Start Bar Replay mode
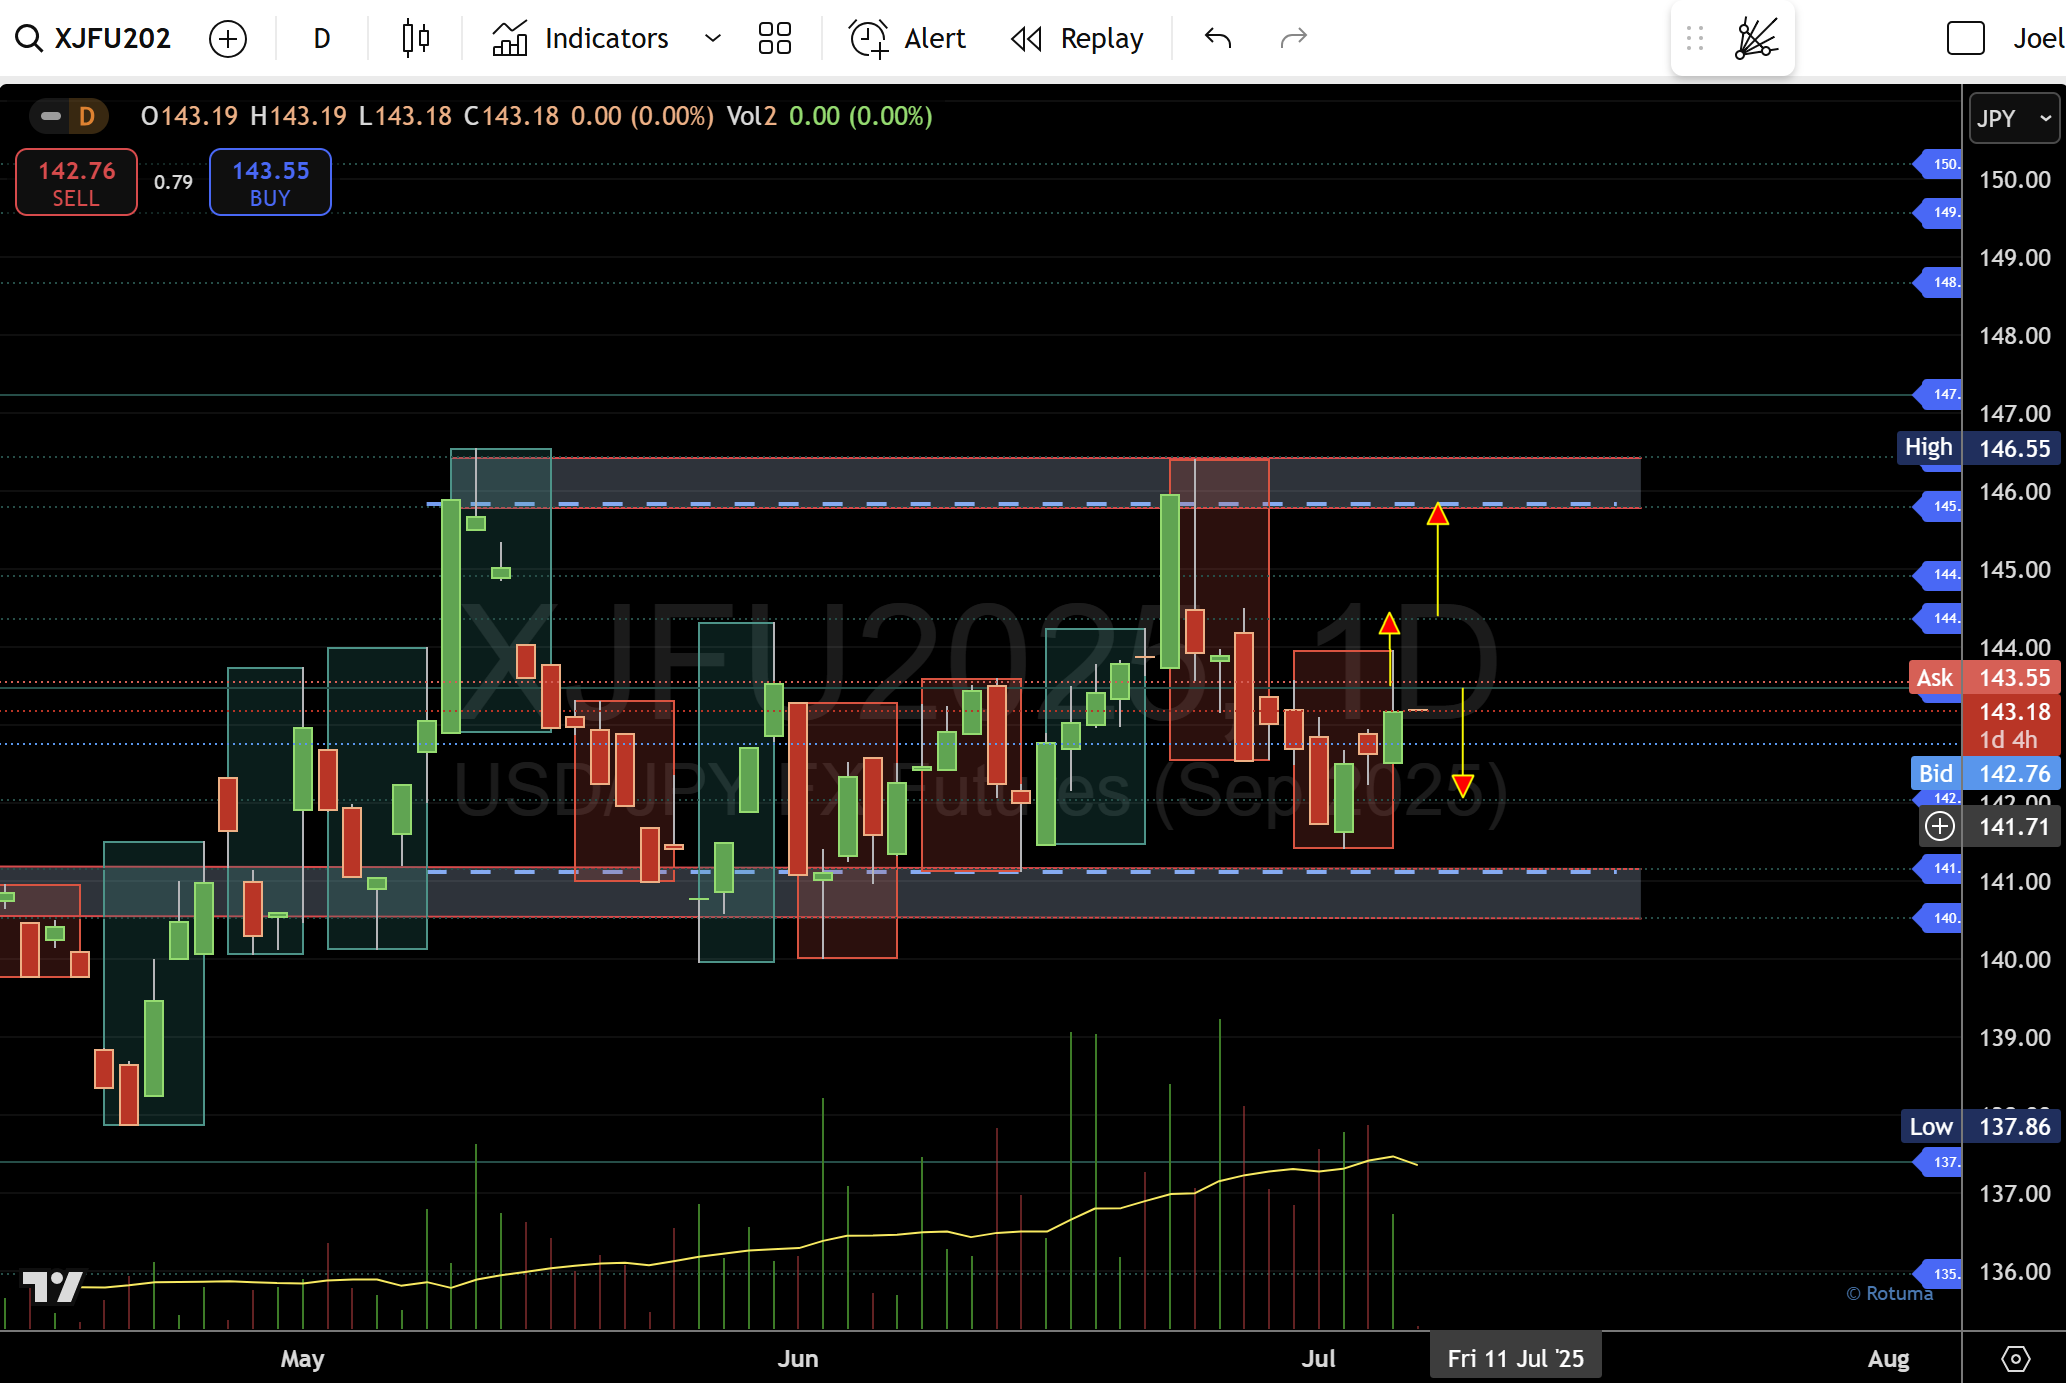Screen dimensions: 2066x1383 [x=1077, y=39]
